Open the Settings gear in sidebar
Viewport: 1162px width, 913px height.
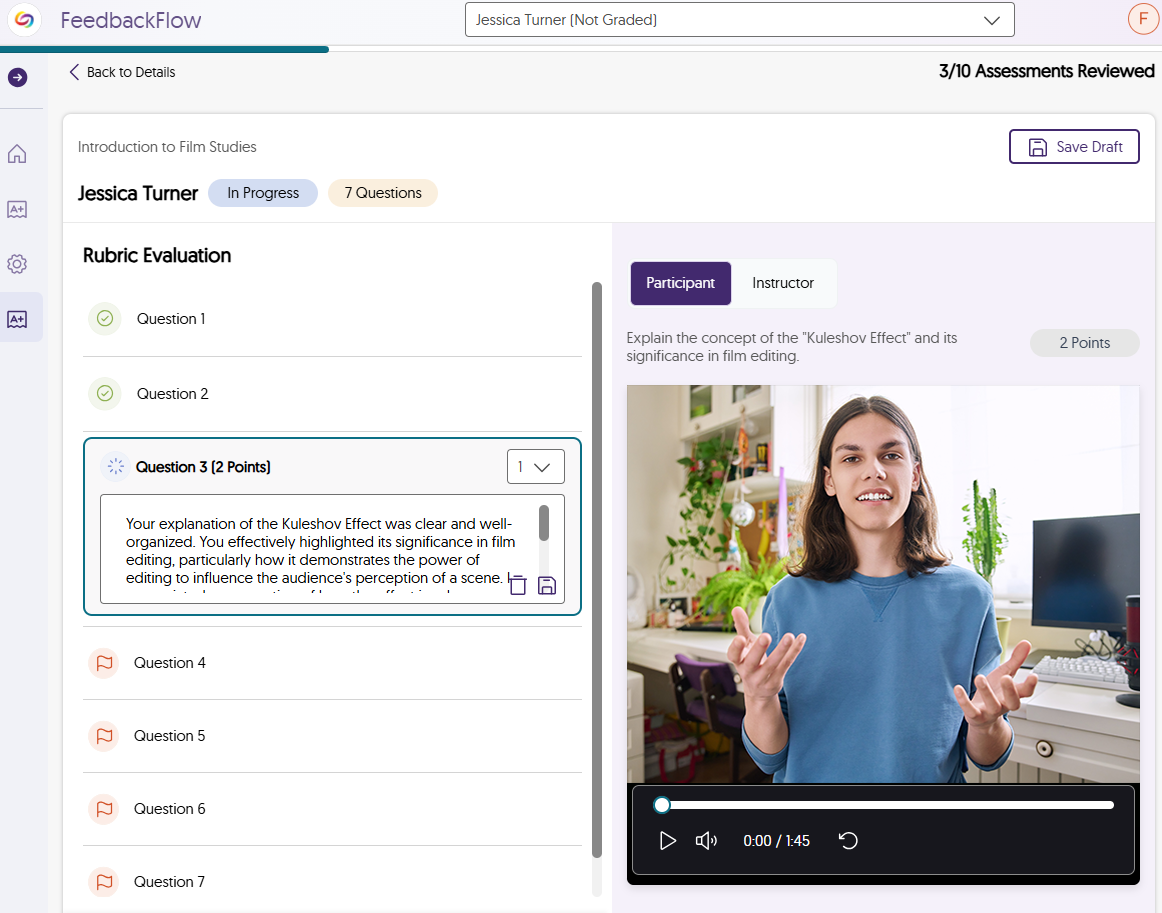(17, 264)
